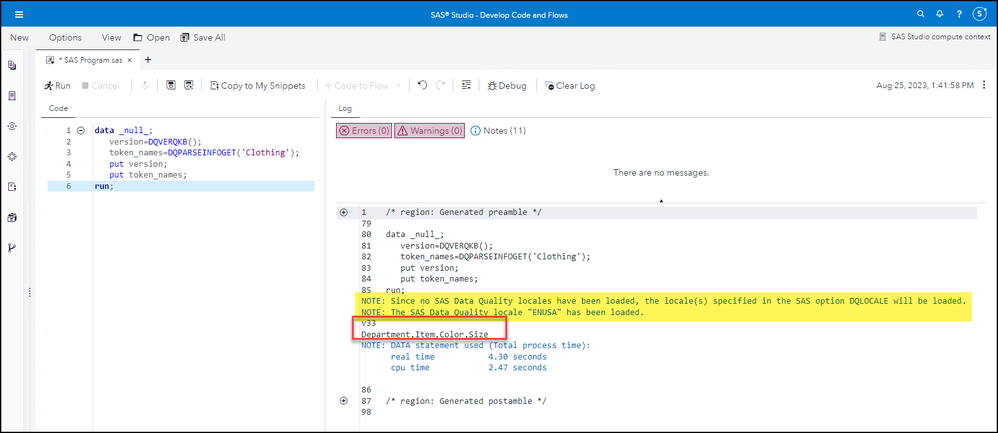Copy code to My Snippets
The width and height of the screenshot is (998, 433).
[x=258, y=85]
